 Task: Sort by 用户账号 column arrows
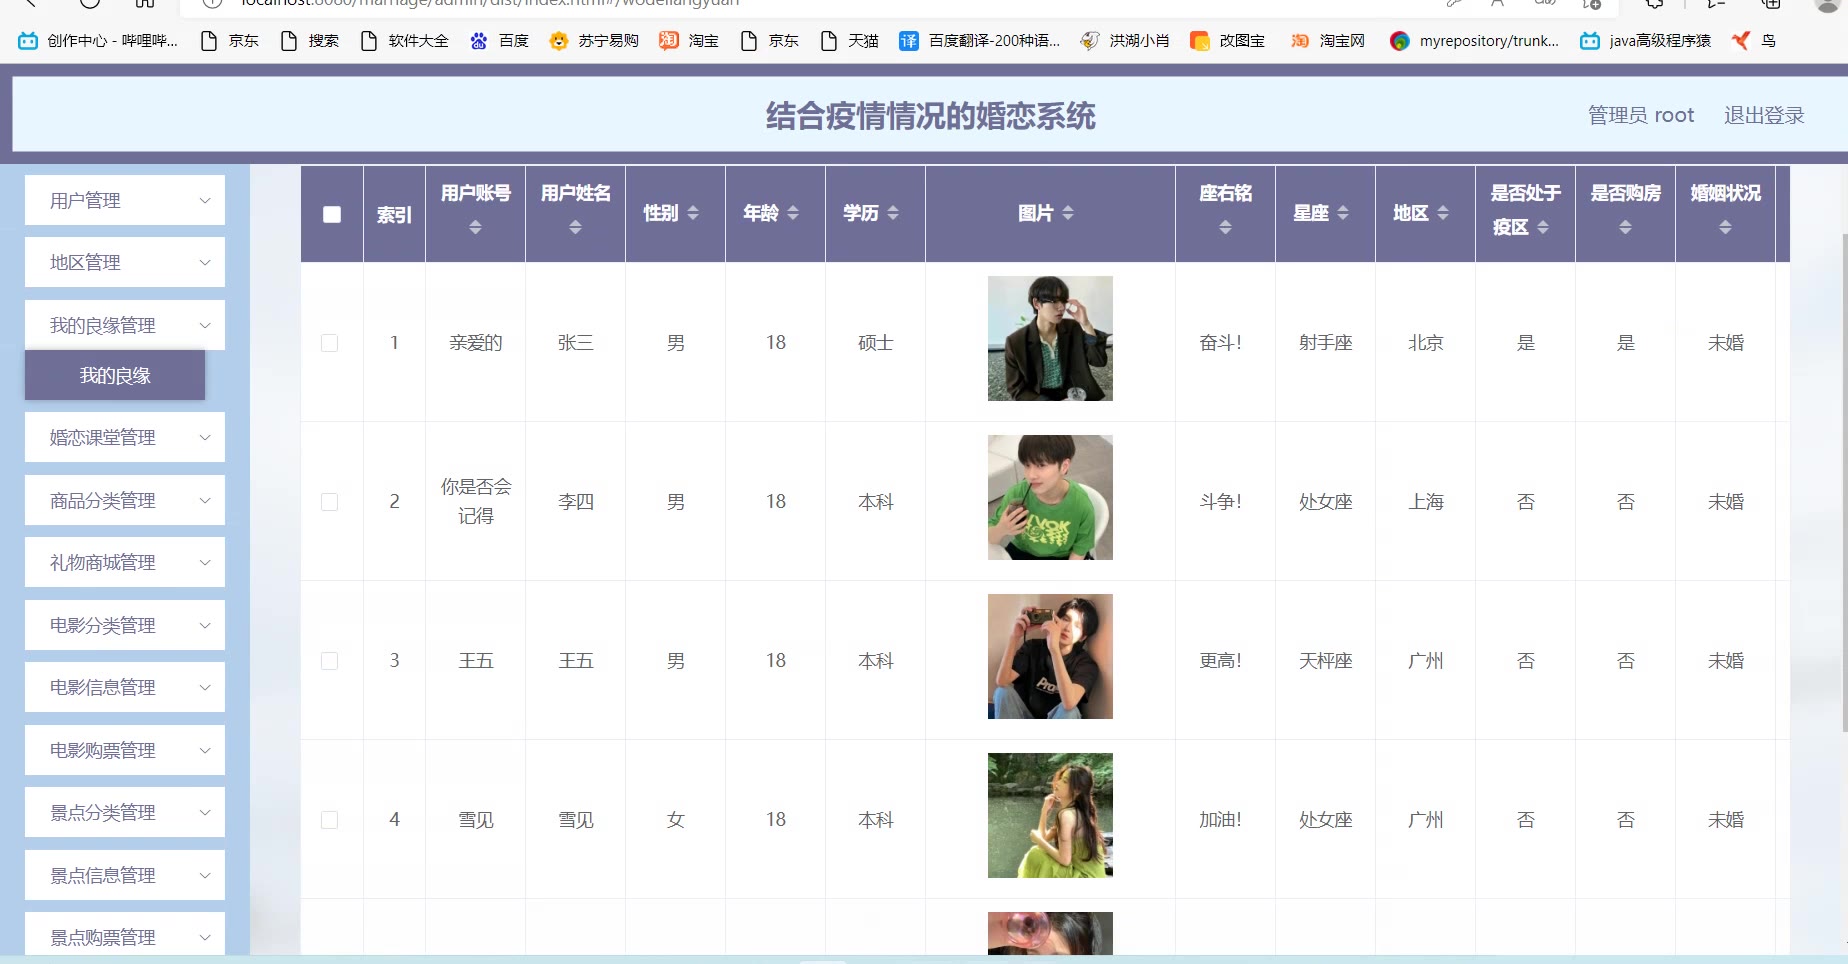coord(476,228)
